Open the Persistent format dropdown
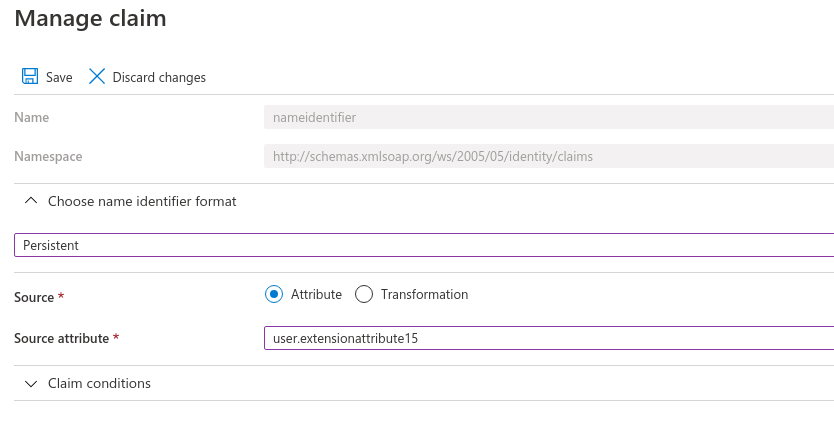 point(424,245)
